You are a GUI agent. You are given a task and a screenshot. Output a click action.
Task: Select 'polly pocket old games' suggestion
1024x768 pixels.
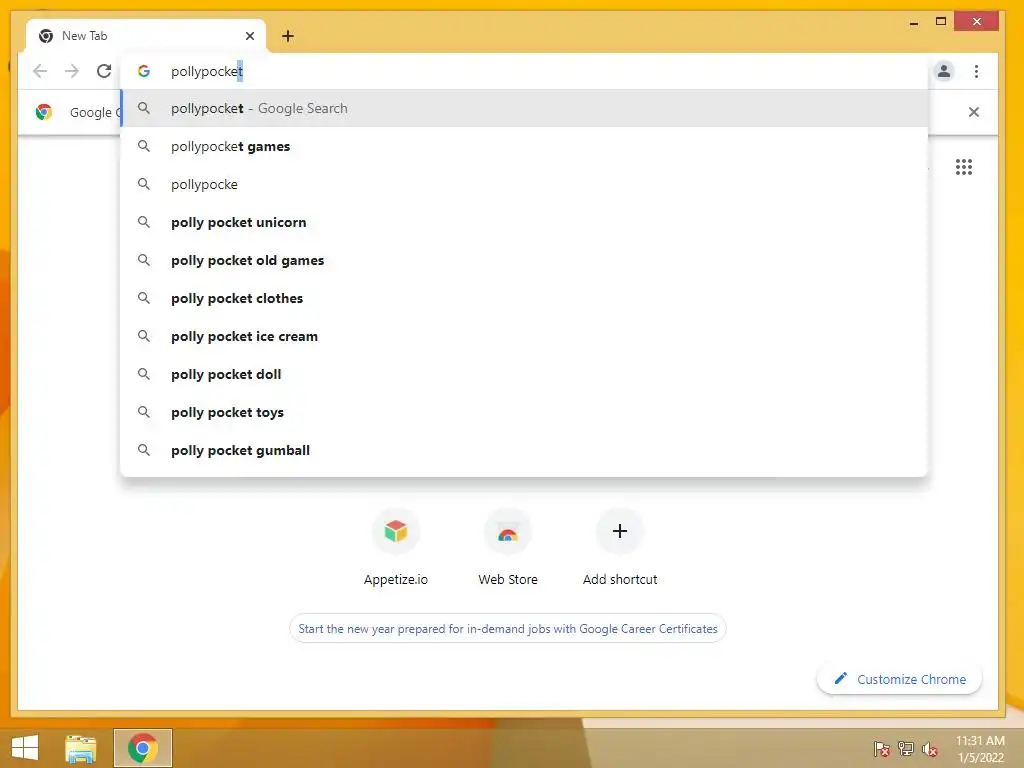524,260
